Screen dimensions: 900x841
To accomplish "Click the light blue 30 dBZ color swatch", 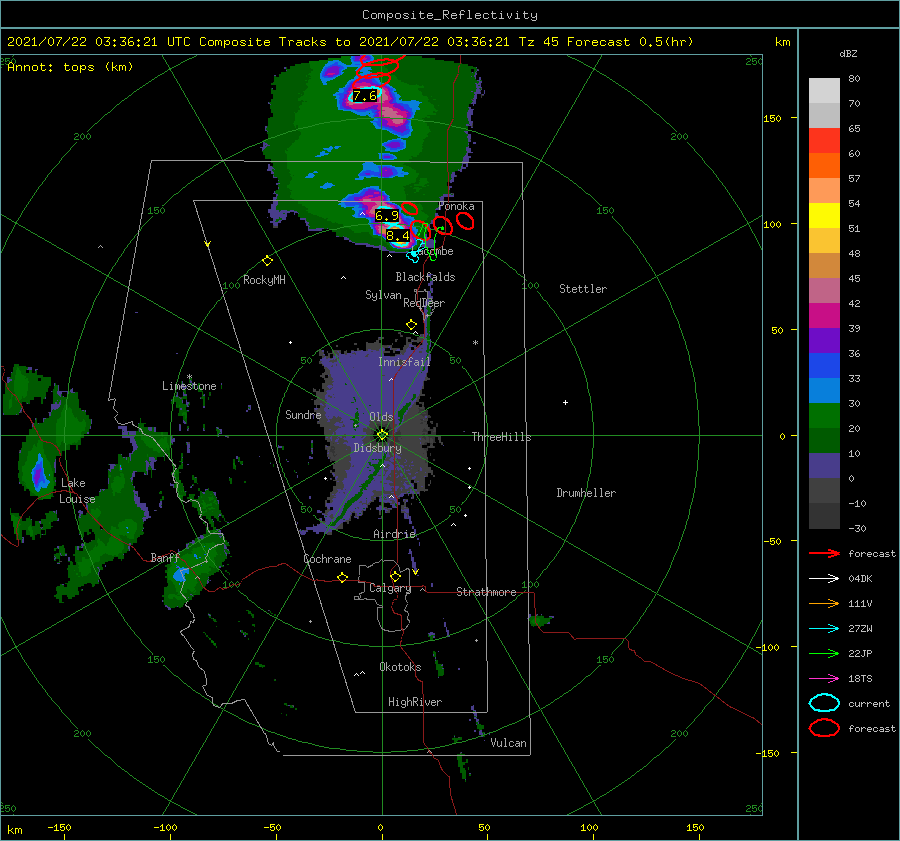I will (824, 391).
